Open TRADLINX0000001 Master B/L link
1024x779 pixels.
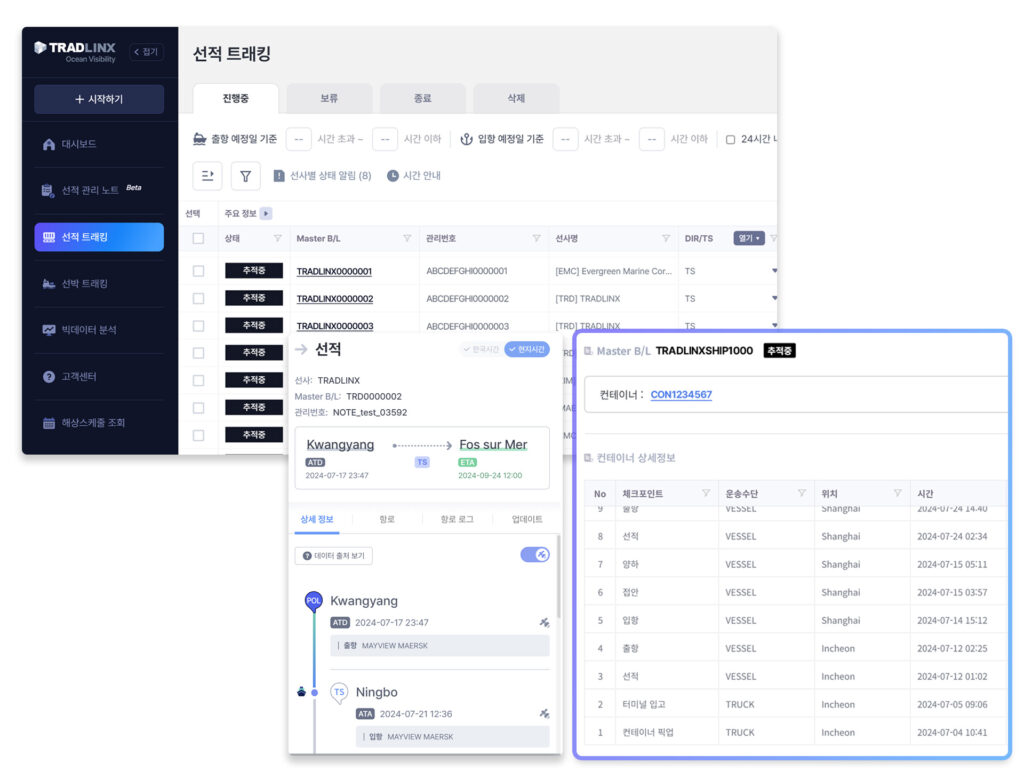pos(334,271)
